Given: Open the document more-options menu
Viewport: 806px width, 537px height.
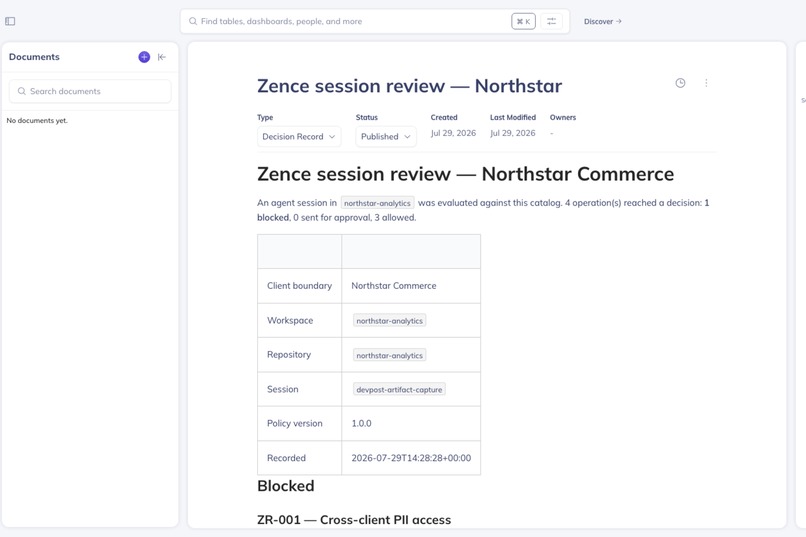Looking at the screenshot, I should 706,83.
